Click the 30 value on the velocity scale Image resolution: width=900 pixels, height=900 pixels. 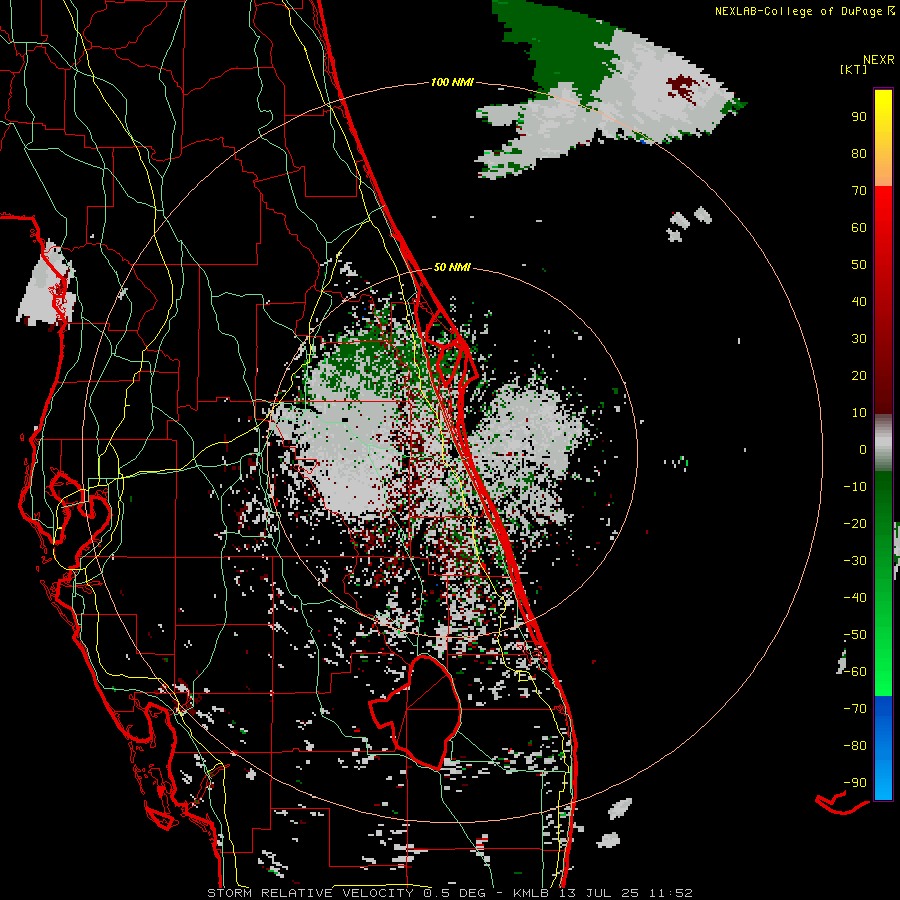tap(859, 339)
